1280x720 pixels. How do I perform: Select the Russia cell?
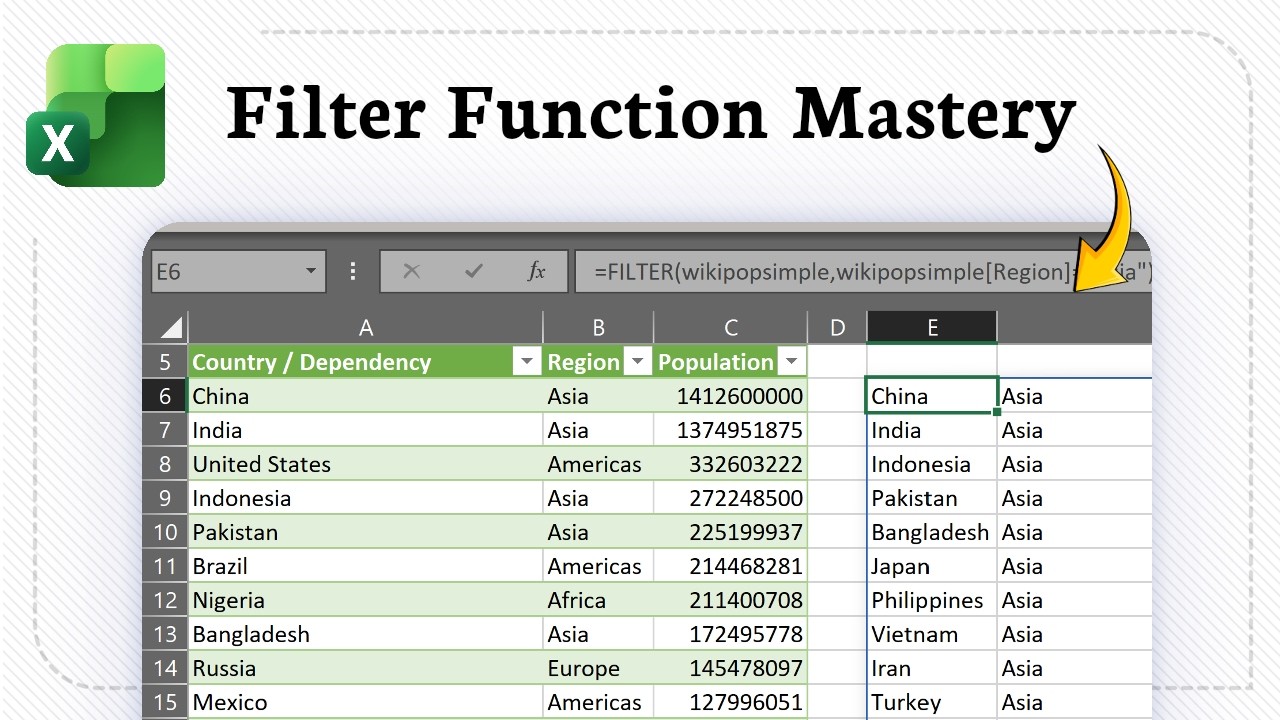click(365, 668)
